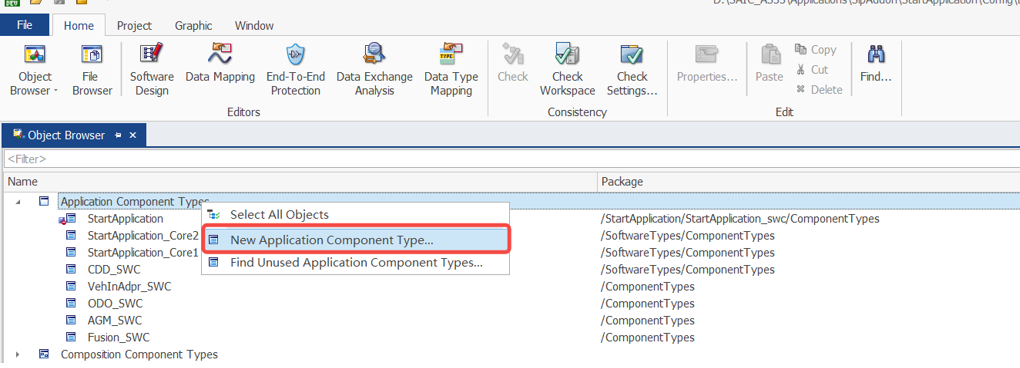1020x368 pixels.
Task: Collapse the Application Component Types node
Action: coord(18,202)
